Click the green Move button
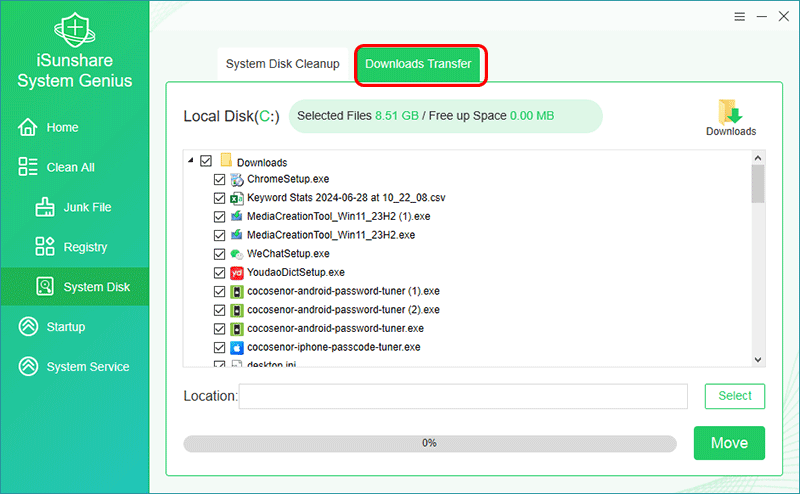Viewport: 800px width, 494px height. pyautogui.click(x=729, y=443)
